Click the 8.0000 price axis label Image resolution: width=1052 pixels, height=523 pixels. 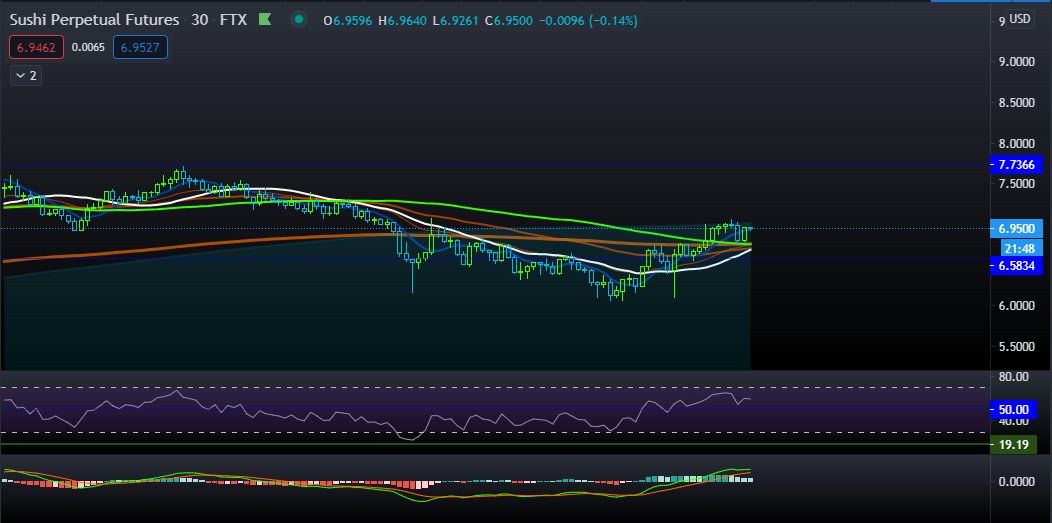pyautogui.click(x=1017, y=143)
